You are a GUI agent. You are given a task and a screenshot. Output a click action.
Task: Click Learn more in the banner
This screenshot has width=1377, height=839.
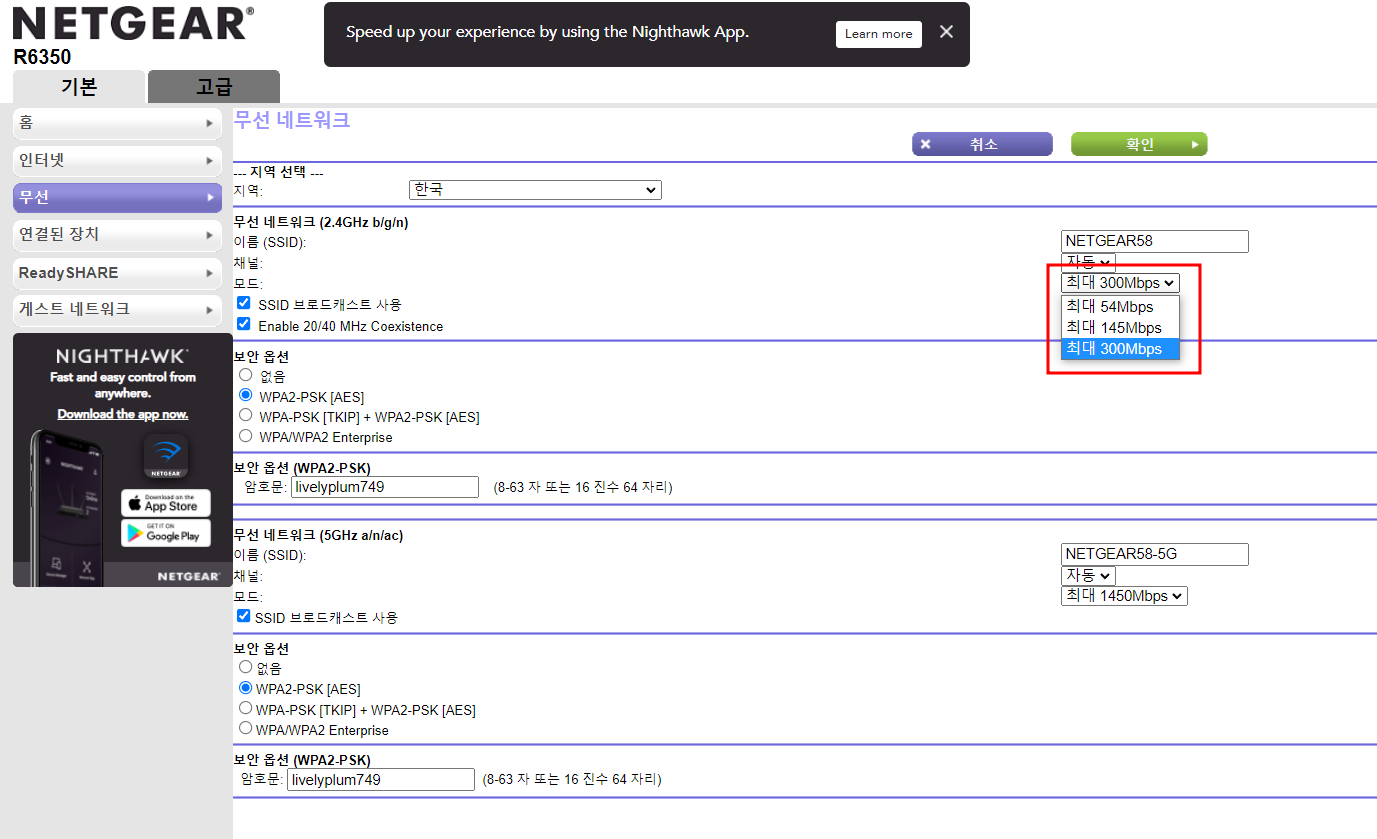(x=879, y=34)
